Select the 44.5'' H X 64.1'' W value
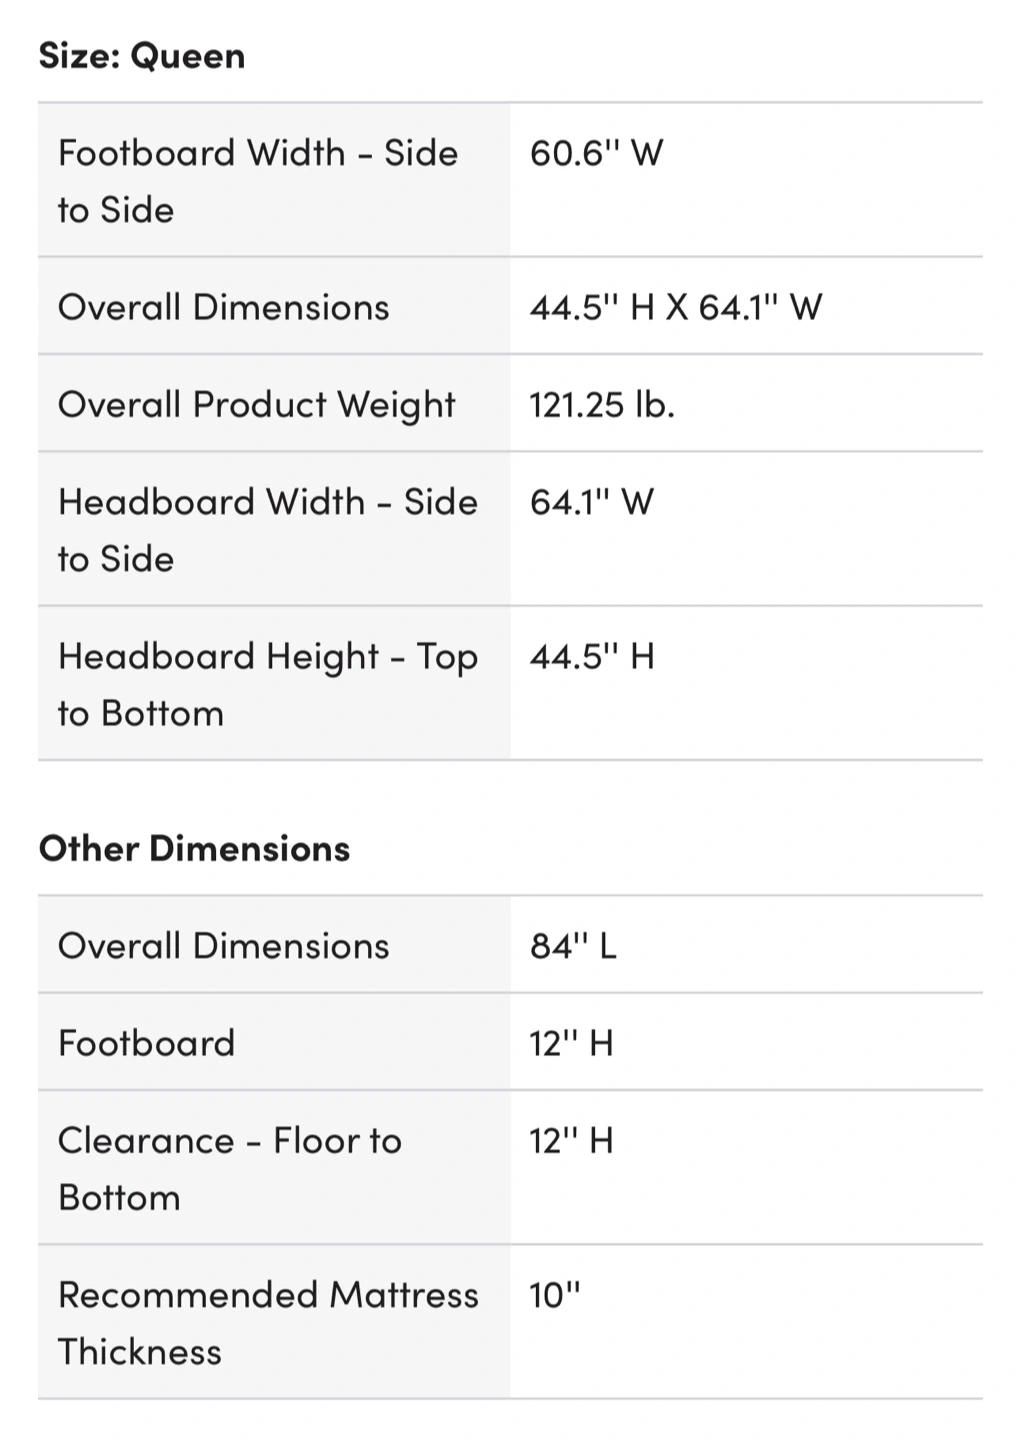Viewport: 1021px width, 1440px height. tap(675, 307)
